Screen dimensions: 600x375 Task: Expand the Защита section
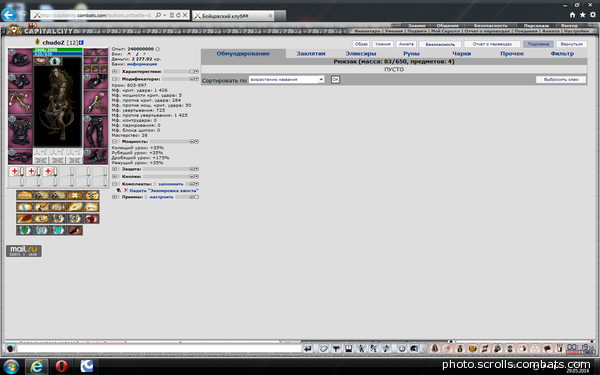[x=114, y=169]
